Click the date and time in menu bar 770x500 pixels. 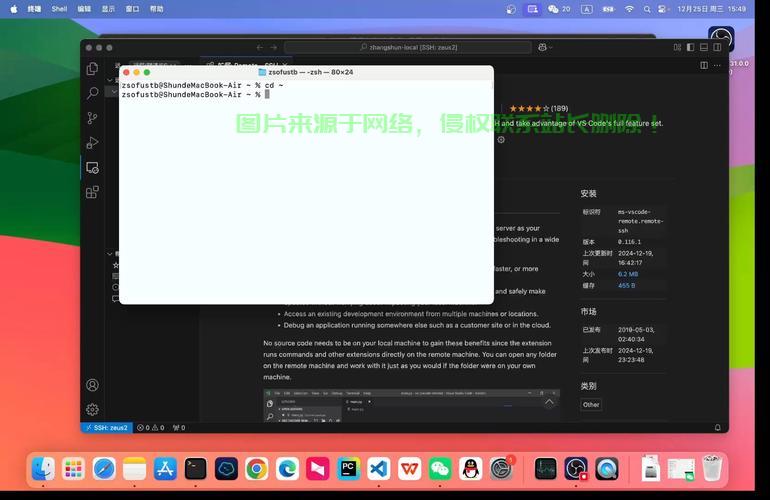712,9
